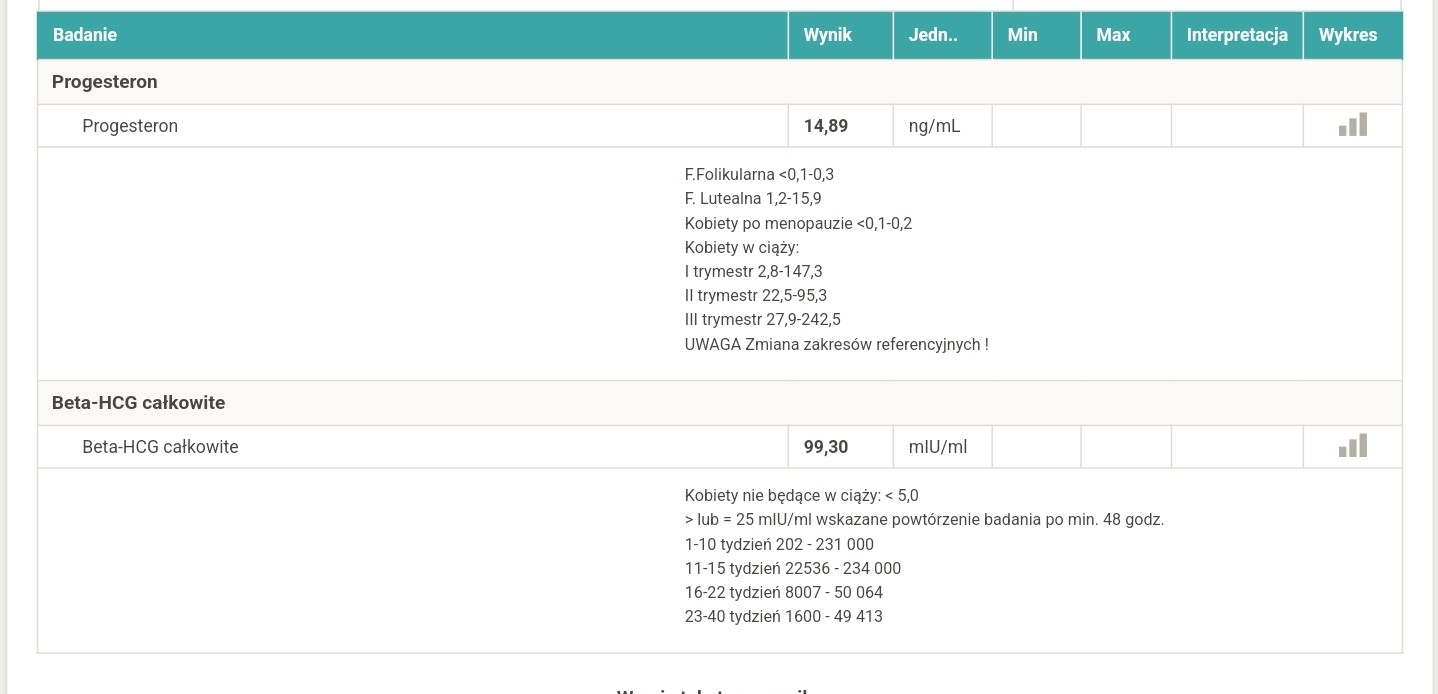Click the Beta-HCG result value 99,30
This screenshot has height=694, width=1438.
click(x=825, y=447)
